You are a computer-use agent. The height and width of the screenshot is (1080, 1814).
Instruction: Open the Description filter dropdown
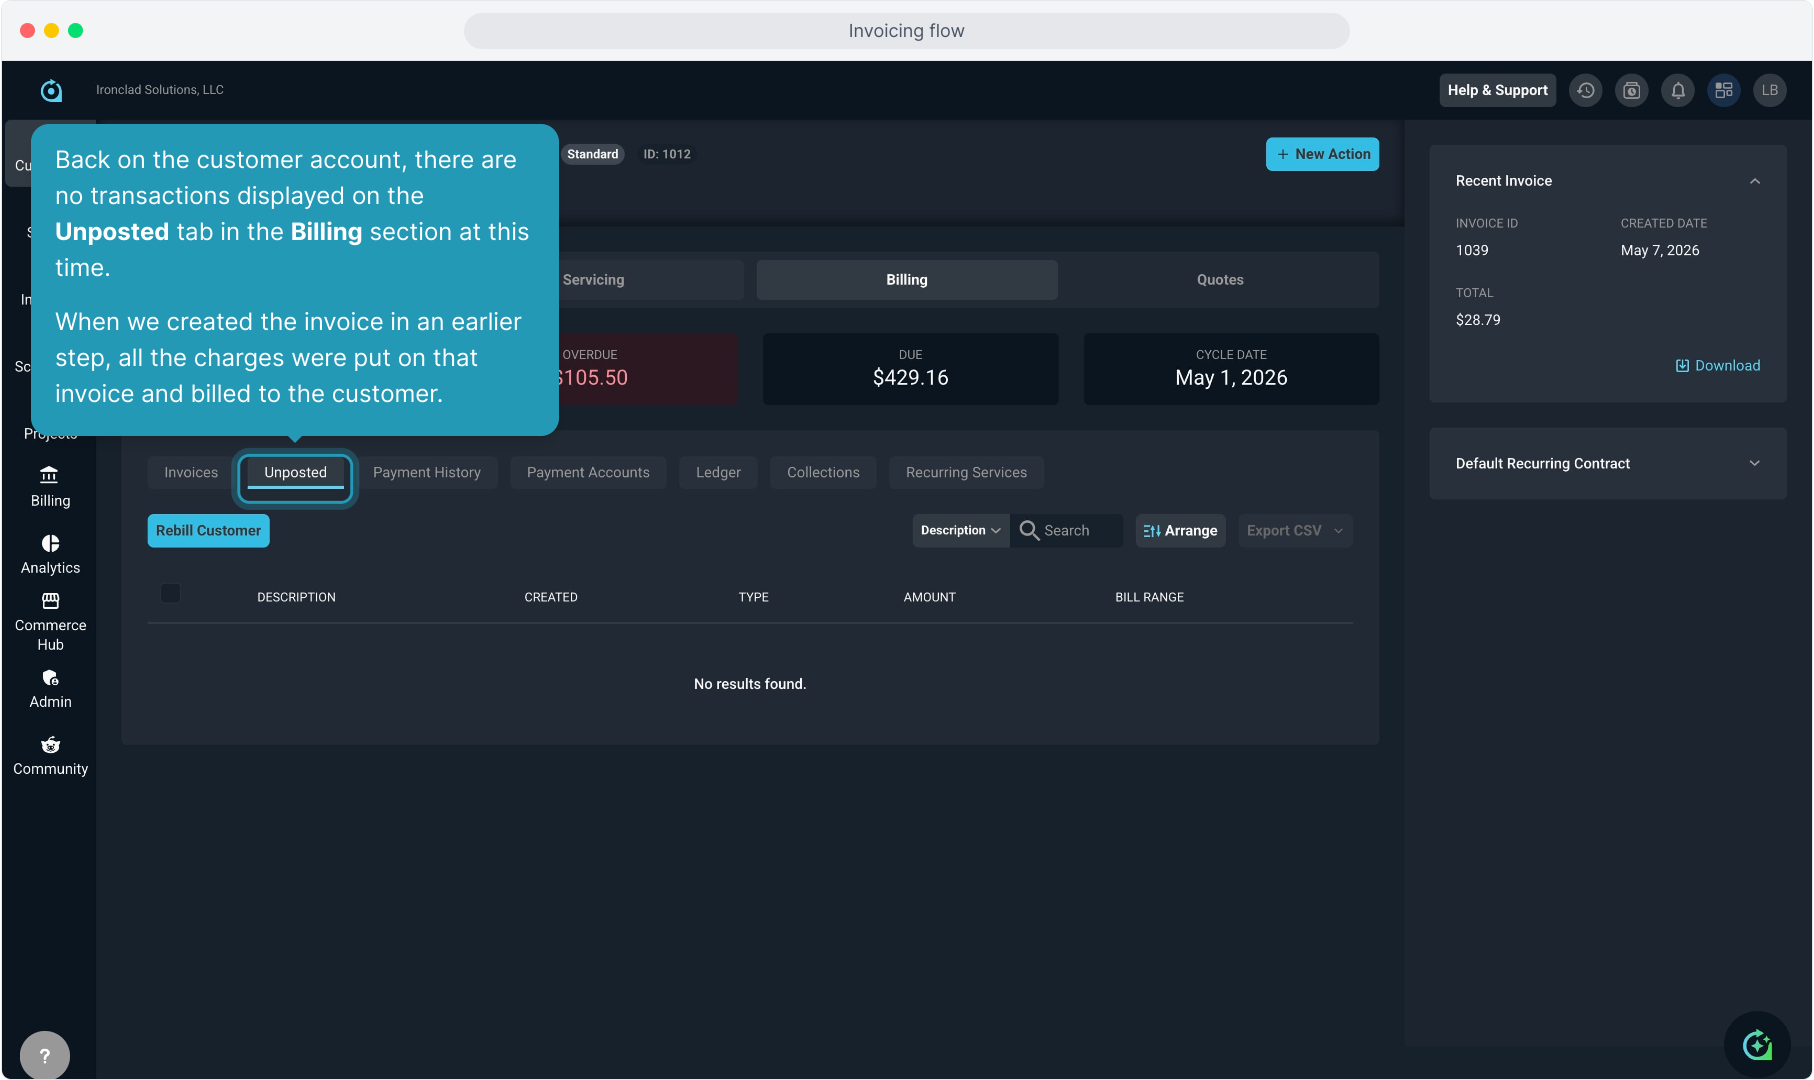pyautogui.click(x=960, y=530)
